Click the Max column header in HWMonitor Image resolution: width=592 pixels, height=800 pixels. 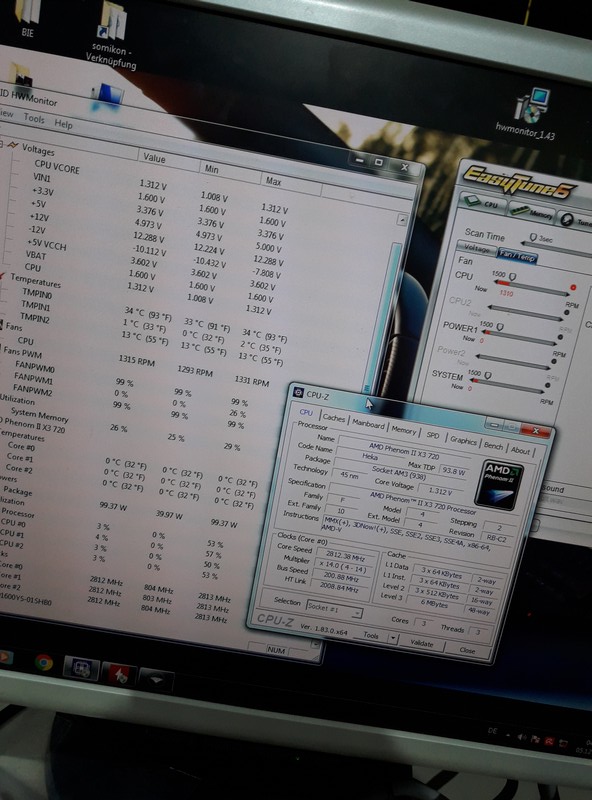tap(290, 184)
